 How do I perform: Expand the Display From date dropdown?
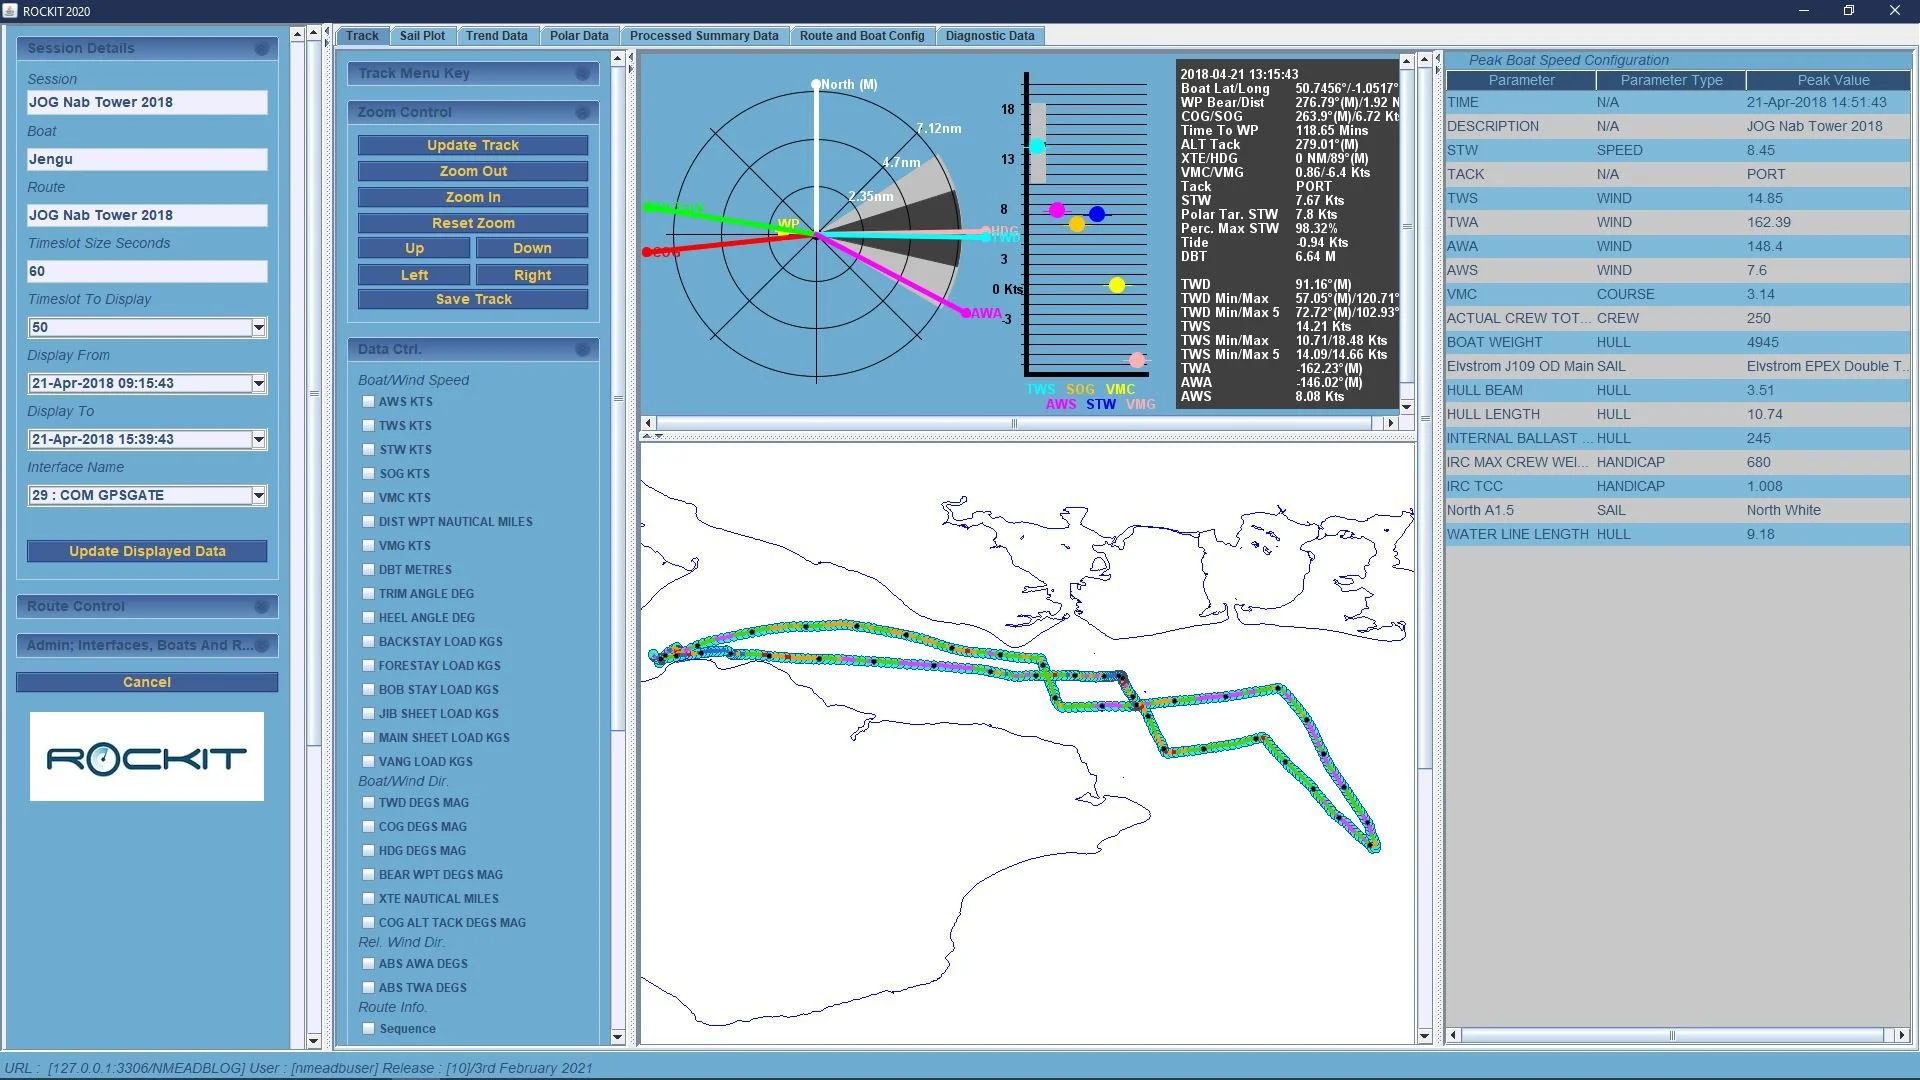[259, 383]
